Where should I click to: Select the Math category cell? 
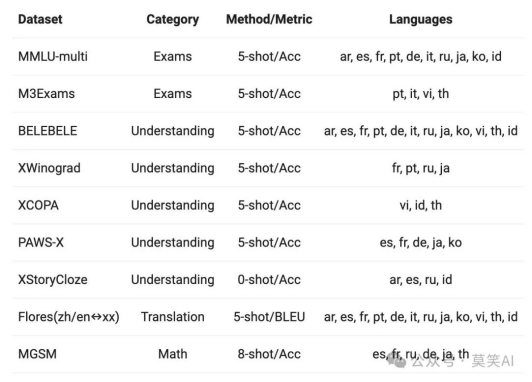pyautogui.click(x=173, y=354)
